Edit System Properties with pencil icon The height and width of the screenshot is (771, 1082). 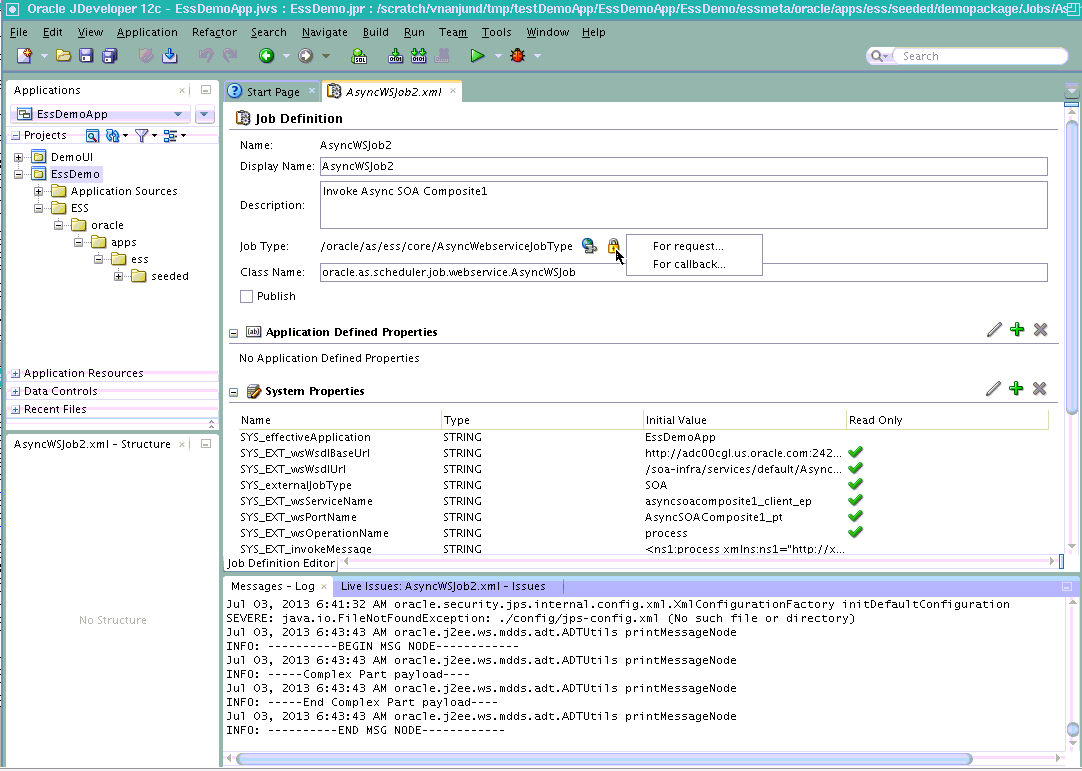pyautogui.click(x=994, y=389)
